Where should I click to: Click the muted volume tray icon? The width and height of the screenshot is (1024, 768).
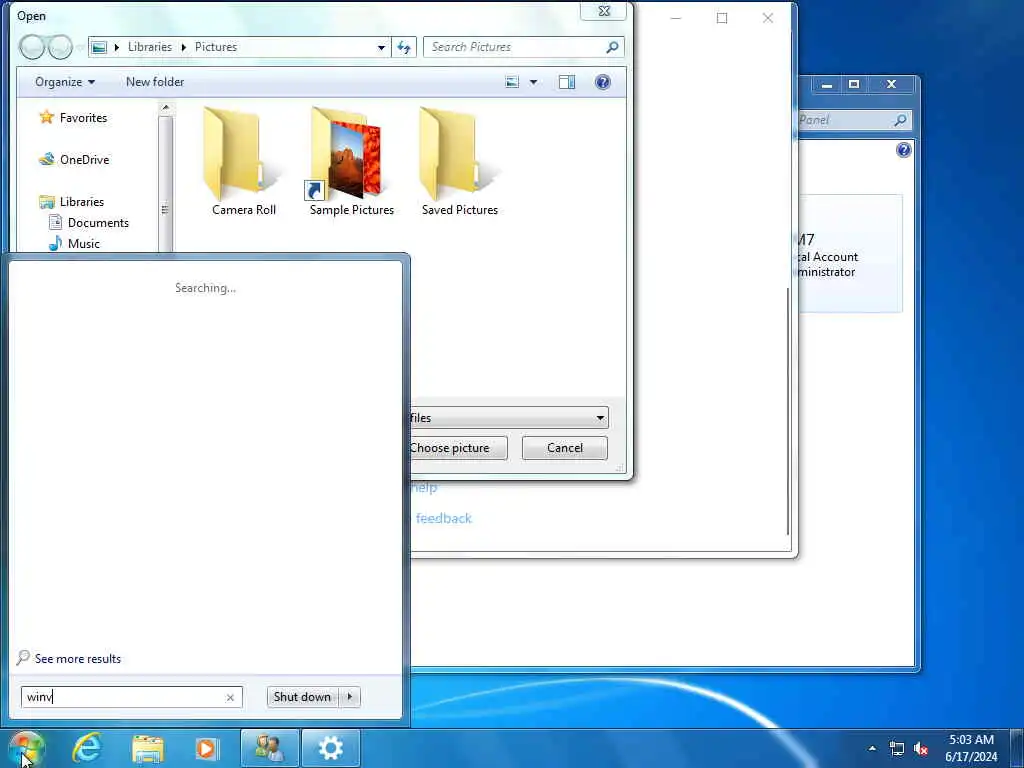pyautogui.click(x=921, y=749)
